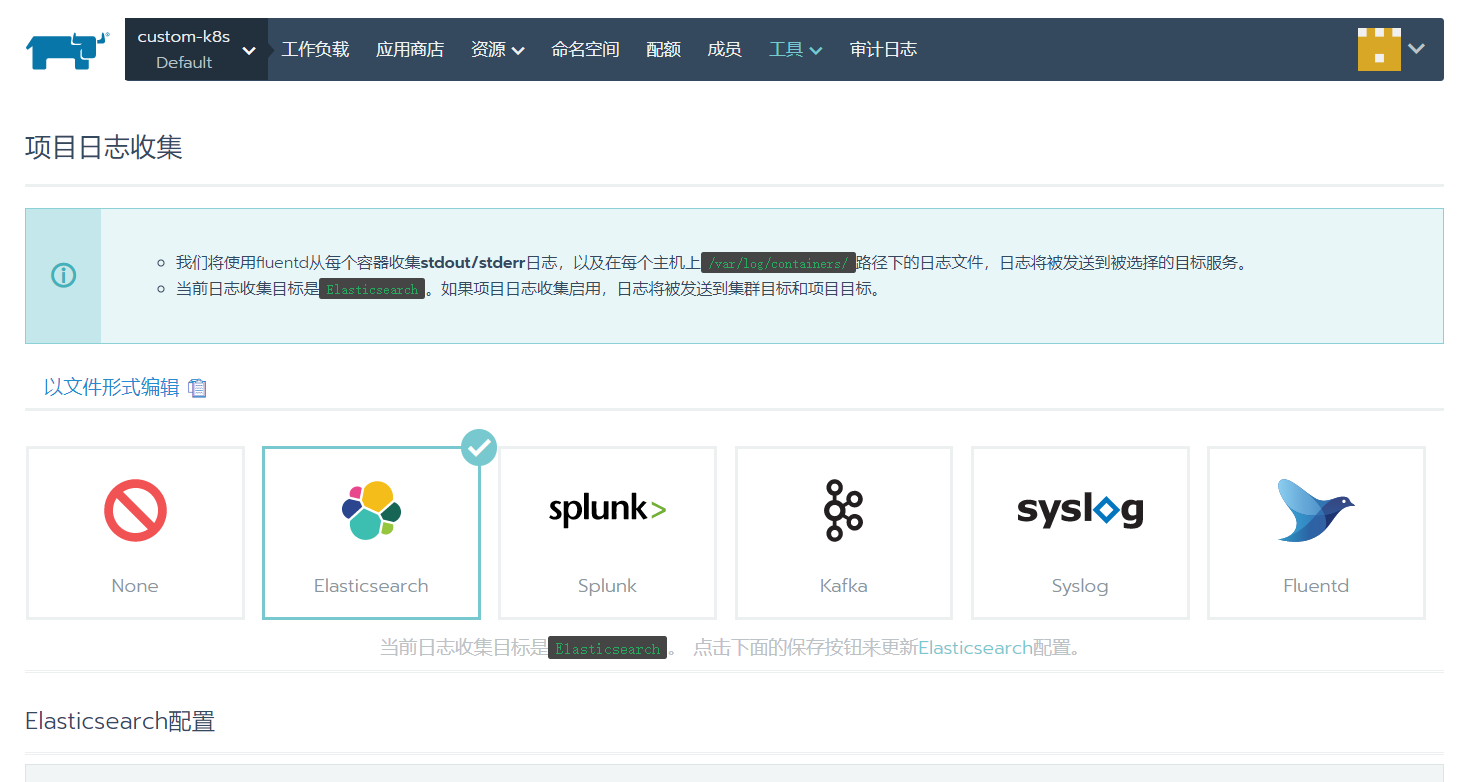Click the Kafka node logo icon
This screenshot has width=1466, height=782.
click(x=843, y=510)
